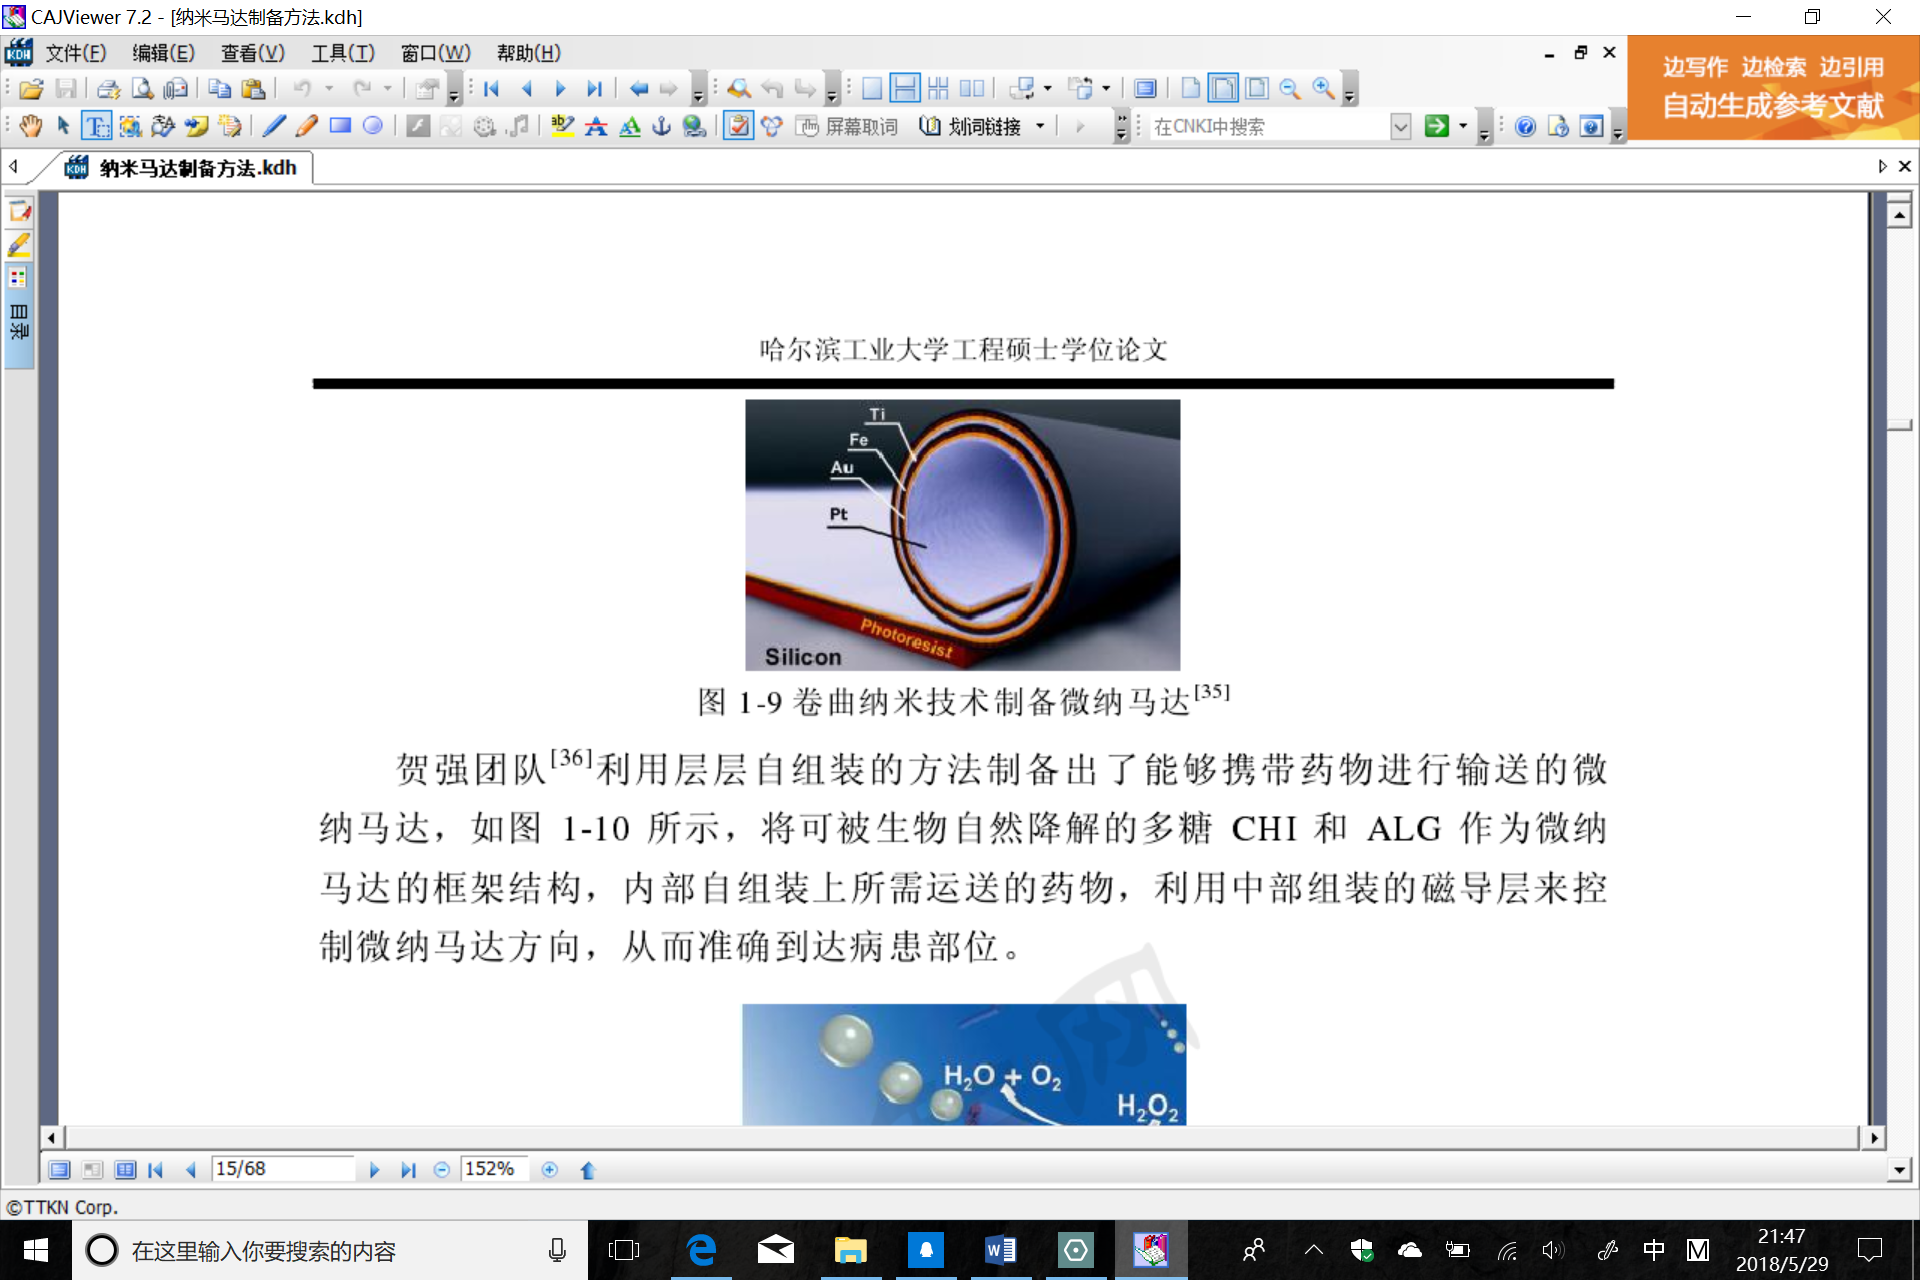Screen dimensions: 1920x1280
Task: Open the CNKI search box dropdown
Action: (x=1400, y=126)
